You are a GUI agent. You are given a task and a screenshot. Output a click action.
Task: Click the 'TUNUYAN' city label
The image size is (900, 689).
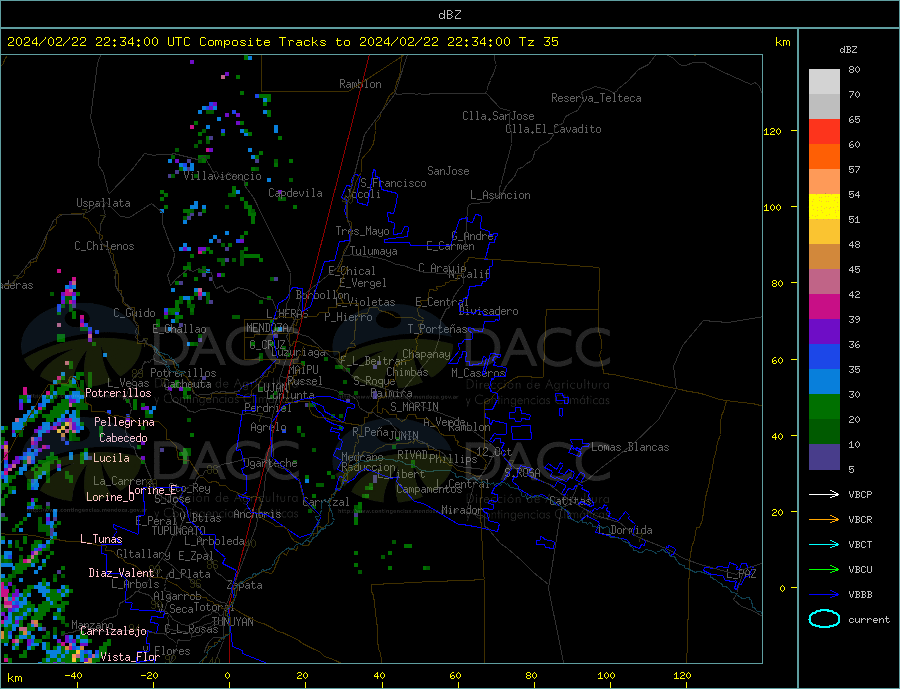tap(232, 622)
